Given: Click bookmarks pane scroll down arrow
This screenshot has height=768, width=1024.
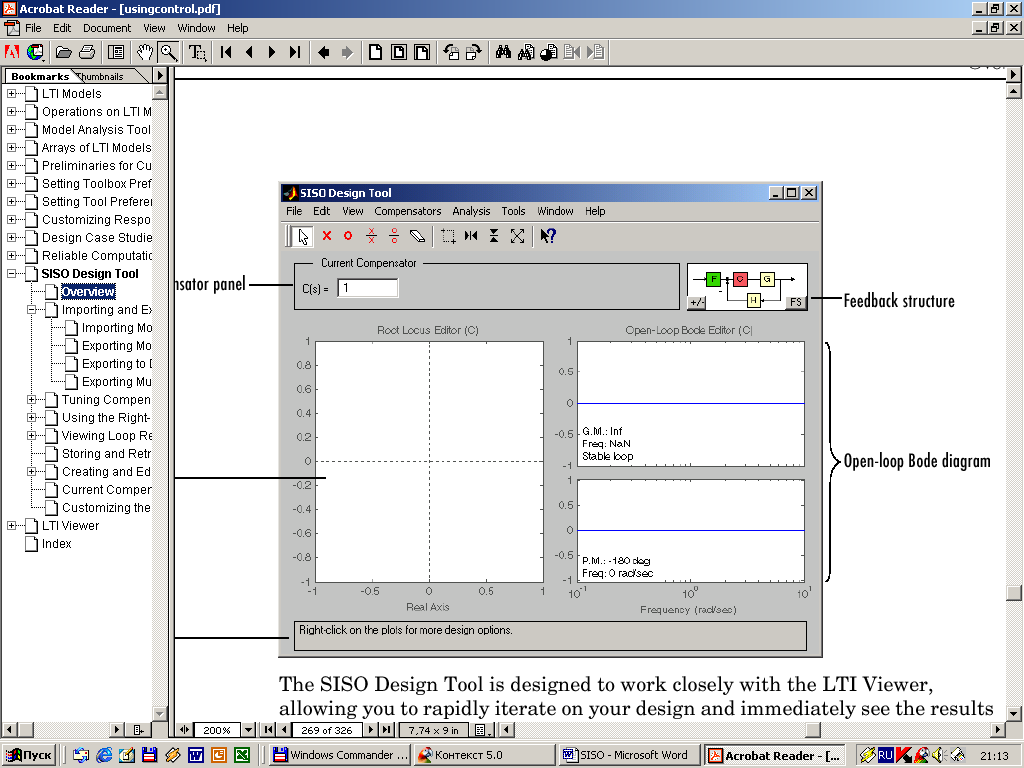Looking at the screenshot, I should [159, 713].
